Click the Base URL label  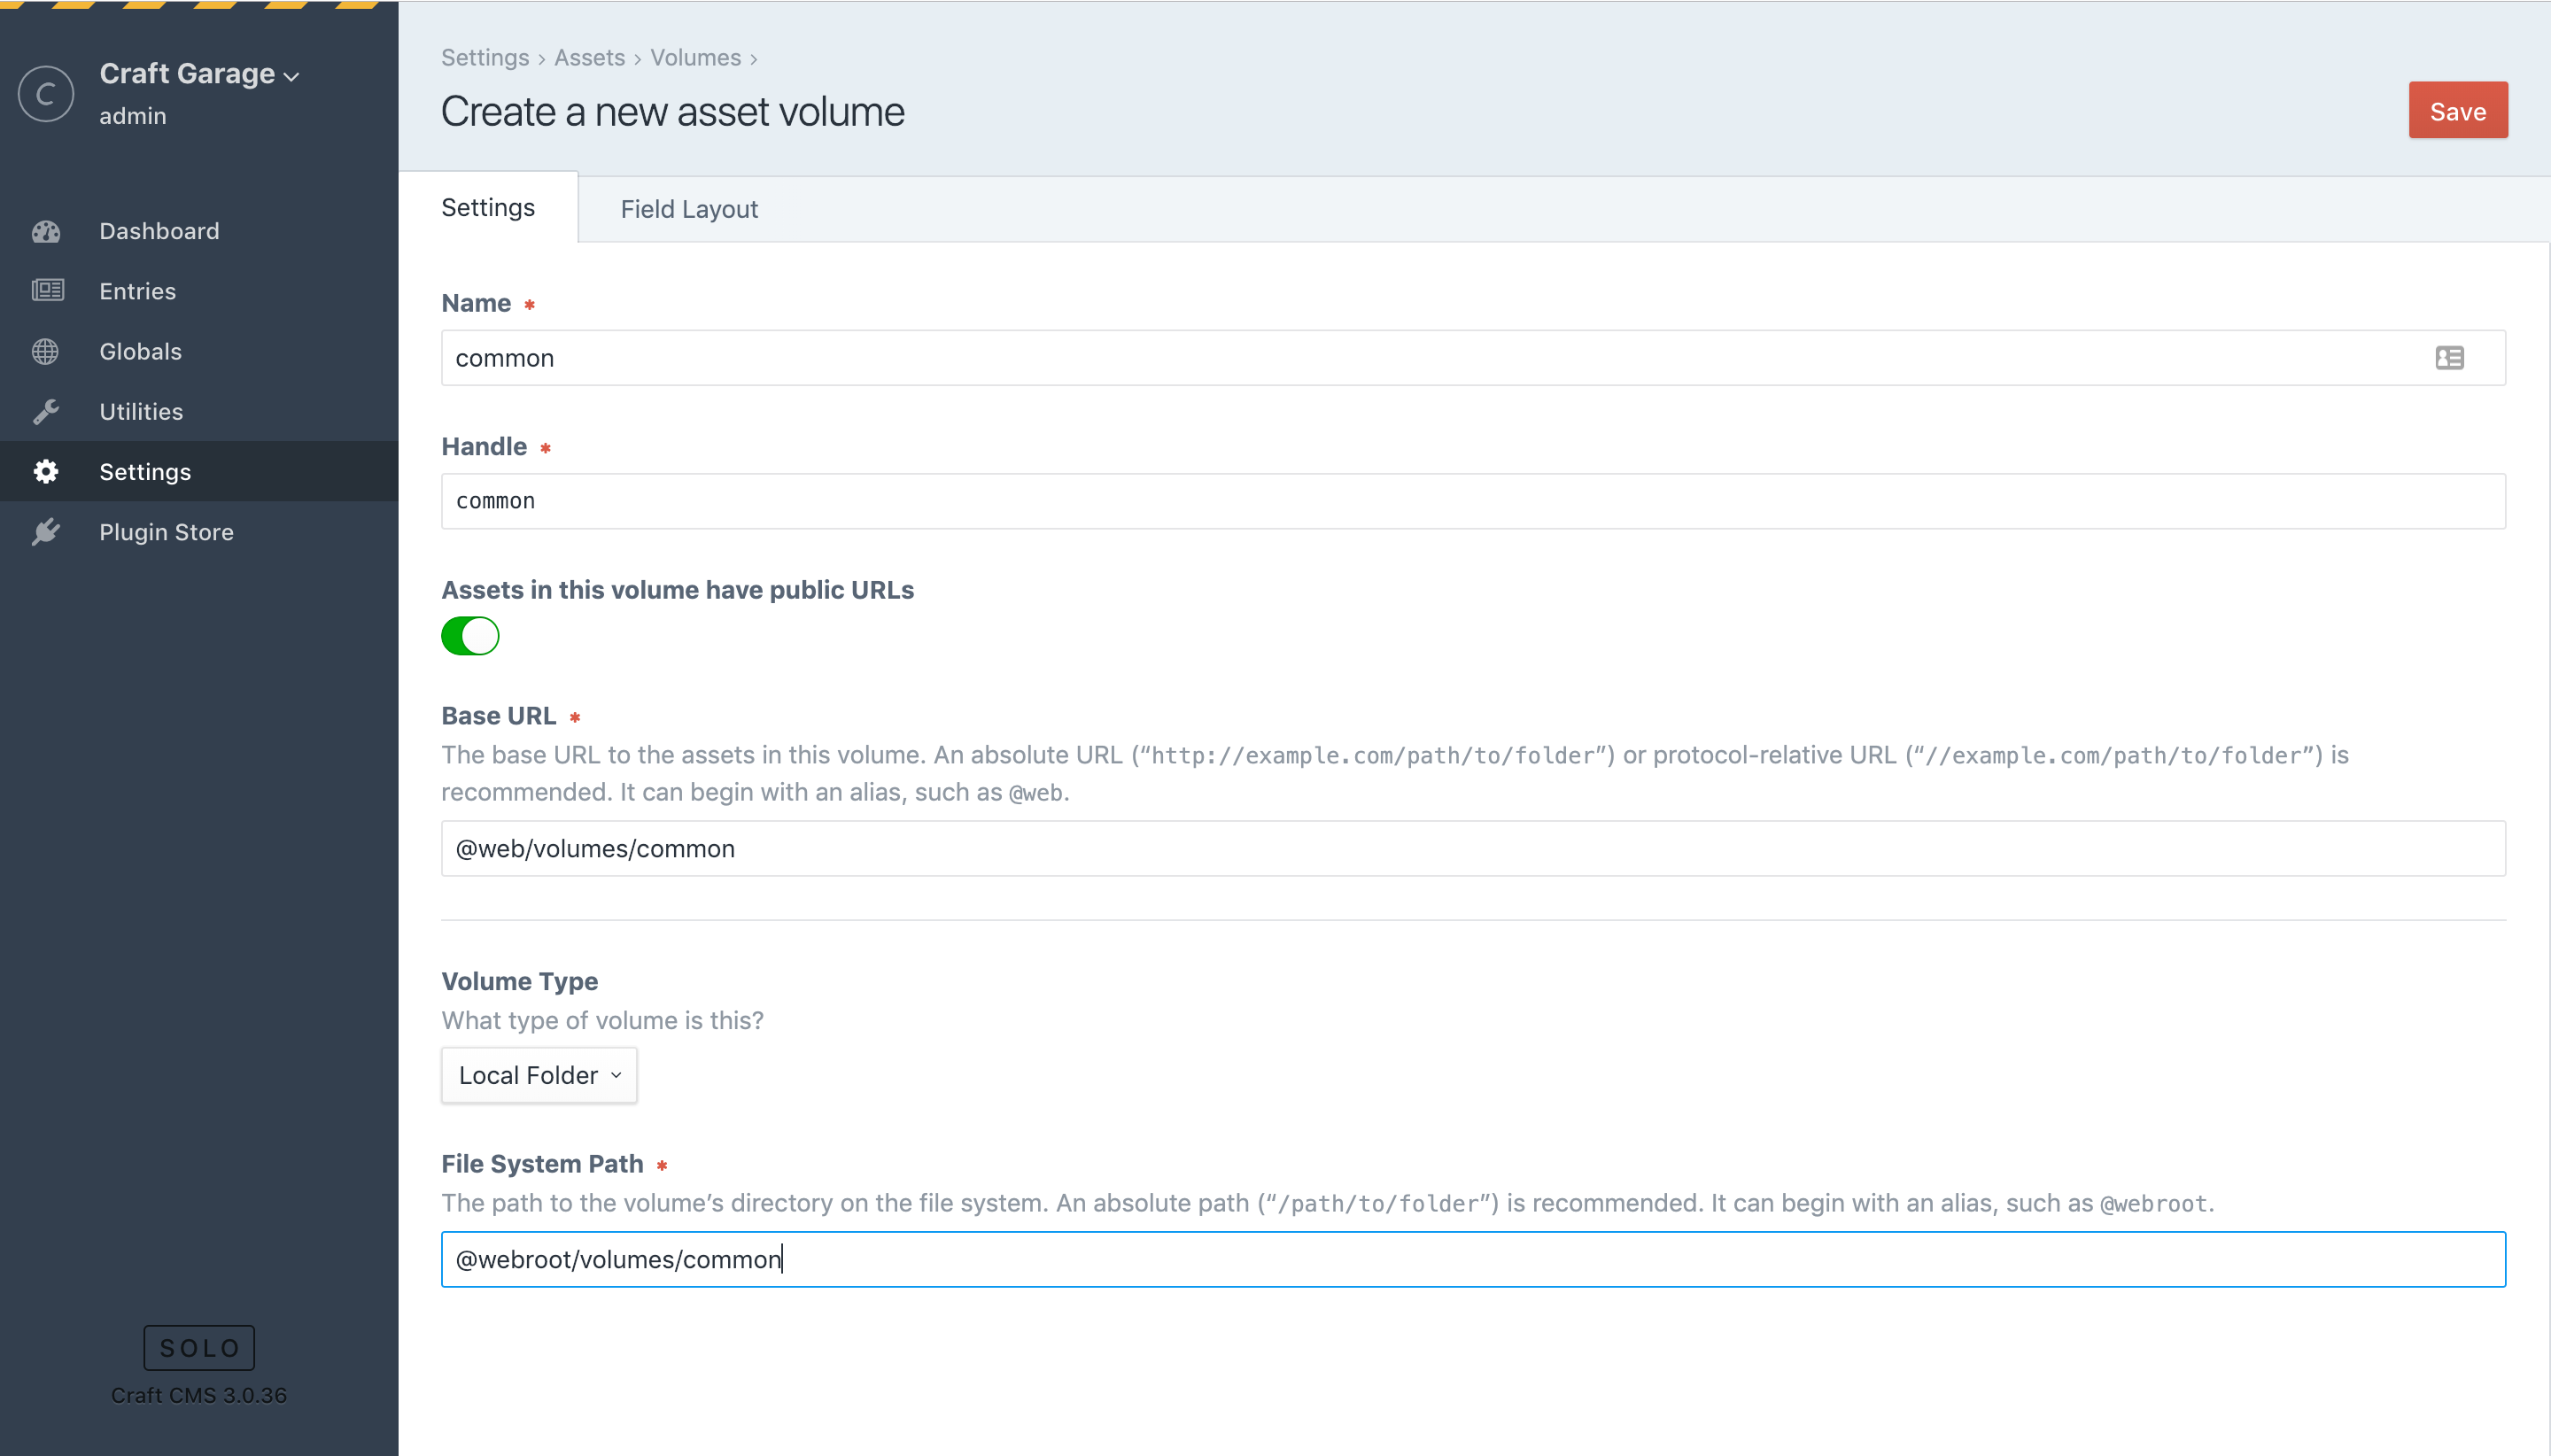click(499, 716)
